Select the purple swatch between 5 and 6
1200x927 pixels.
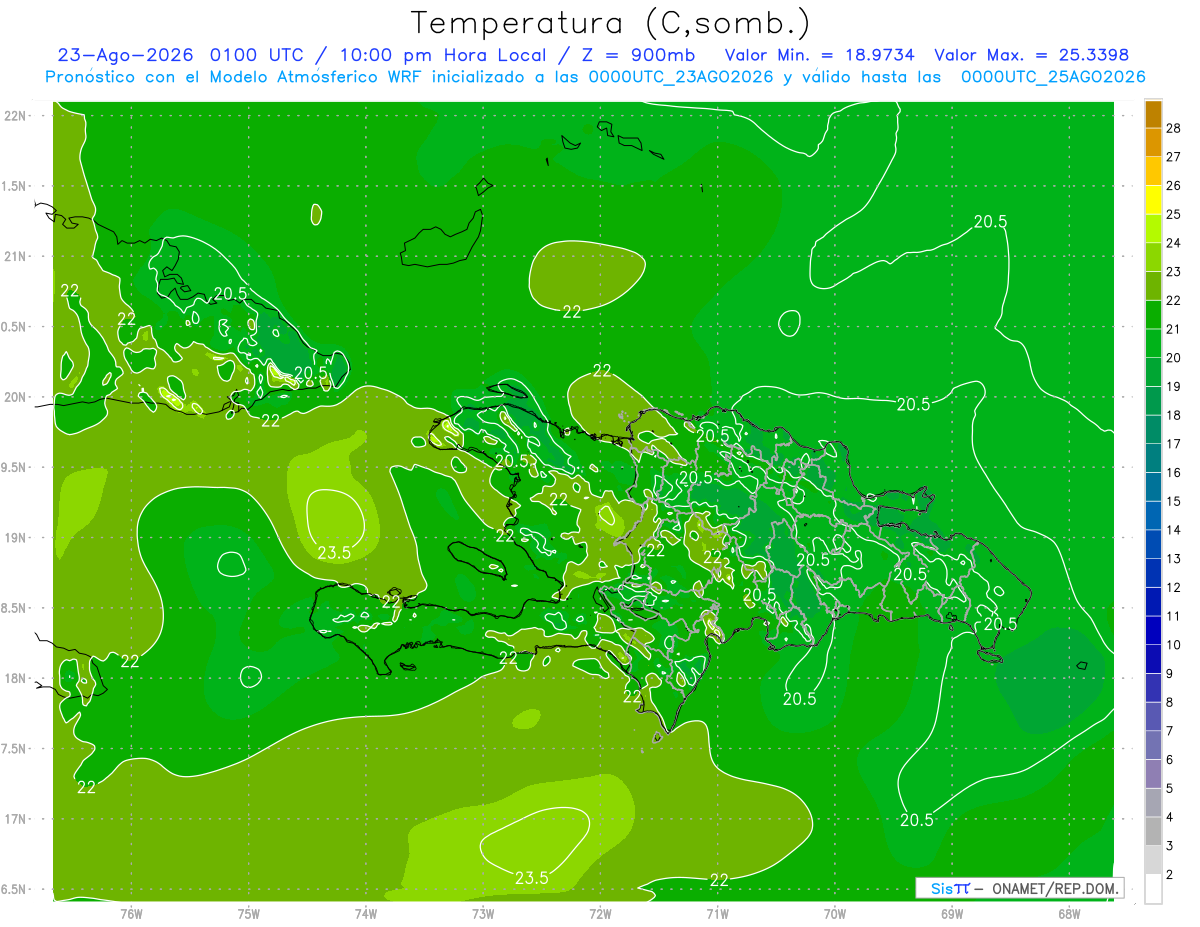[1153, 774]
